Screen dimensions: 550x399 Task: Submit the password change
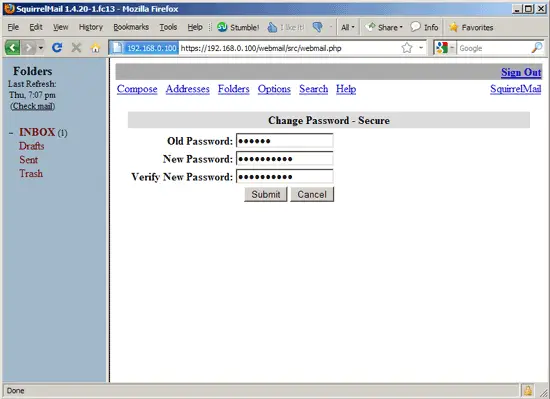pyautogui.click(x=266, y=194)
